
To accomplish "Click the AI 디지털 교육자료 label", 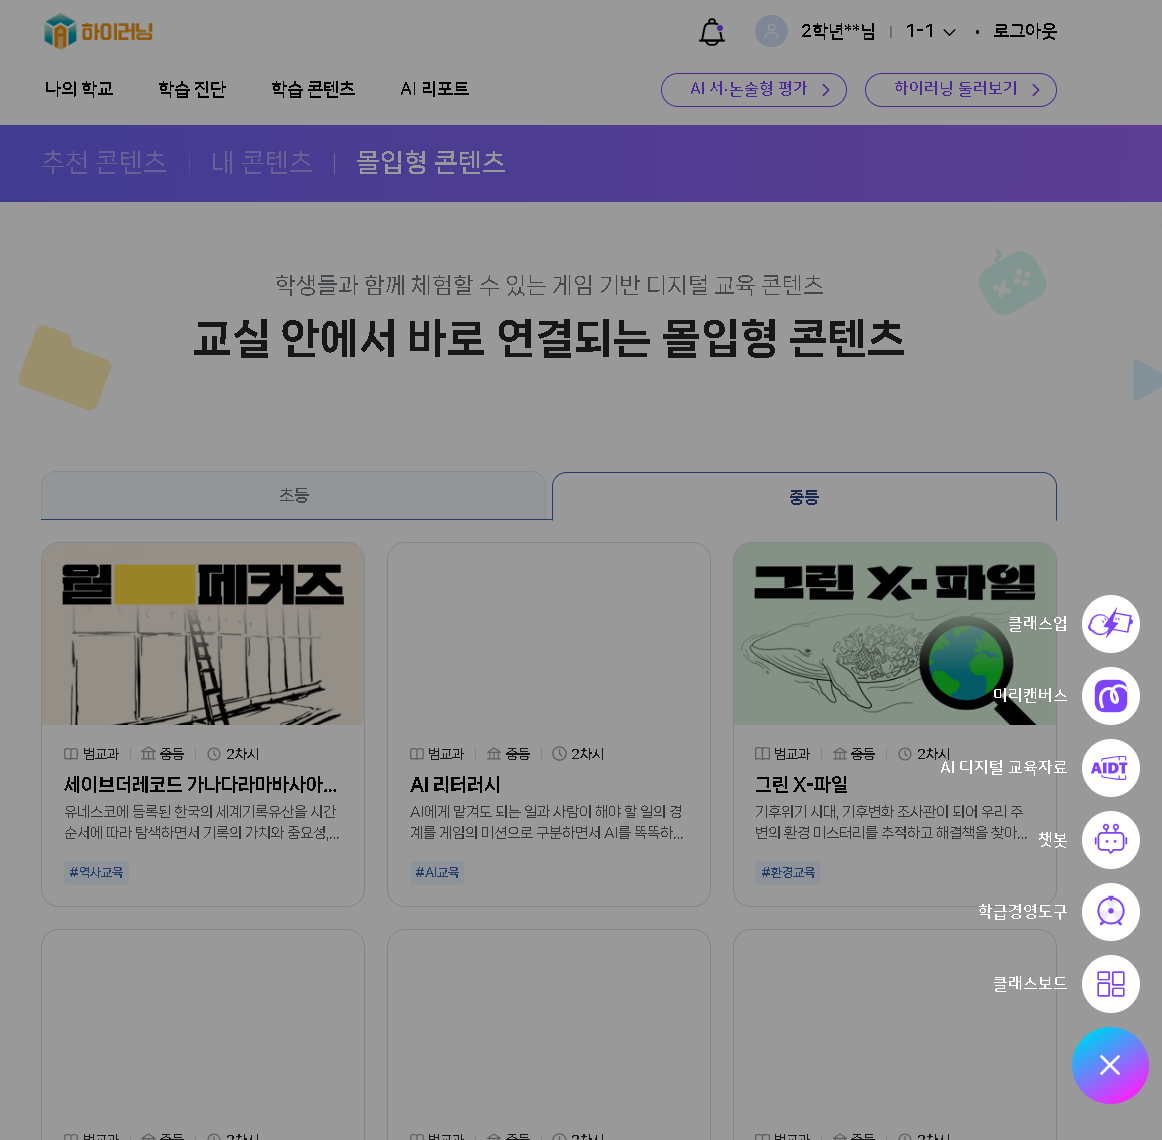I will click(1003, 767).
